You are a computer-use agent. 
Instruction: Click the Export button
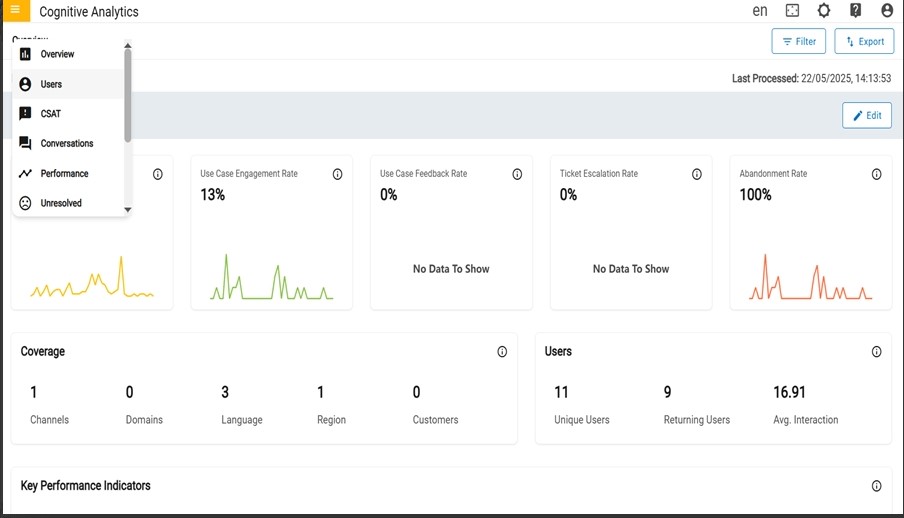pos(864,41)
